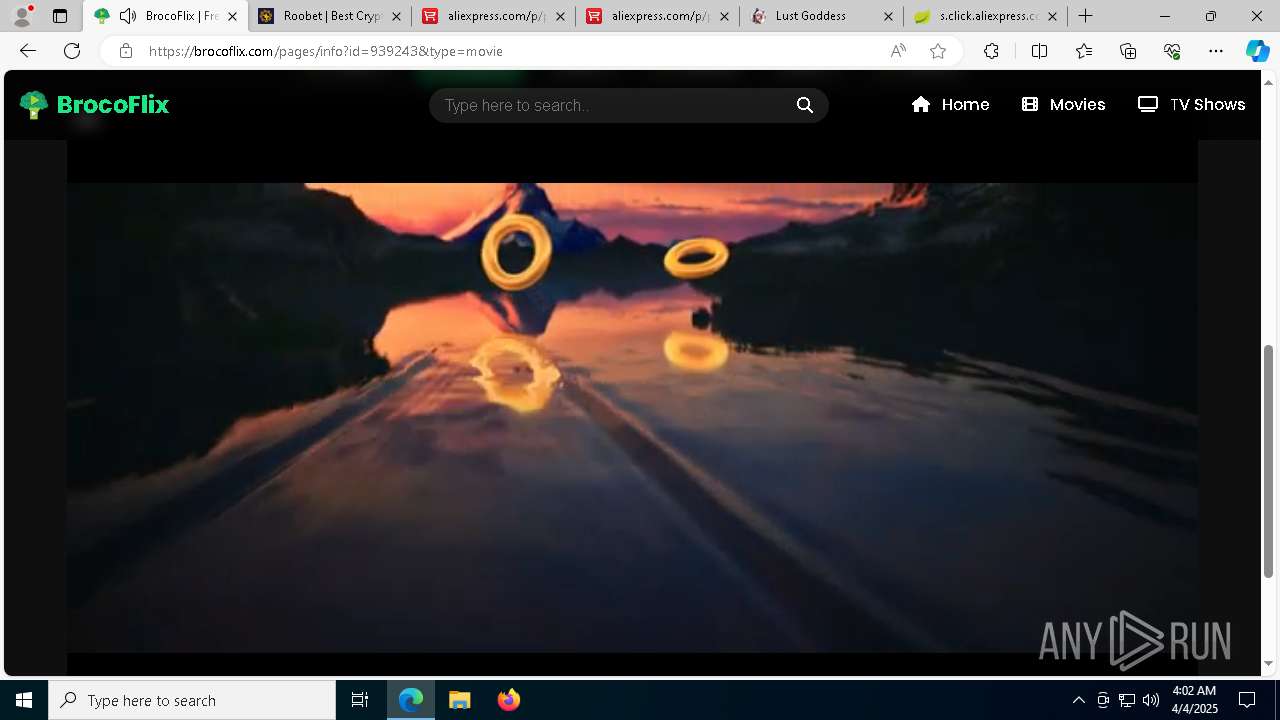1280x720 pixels.
Task: Open Collections icon
Action: 1128,51
